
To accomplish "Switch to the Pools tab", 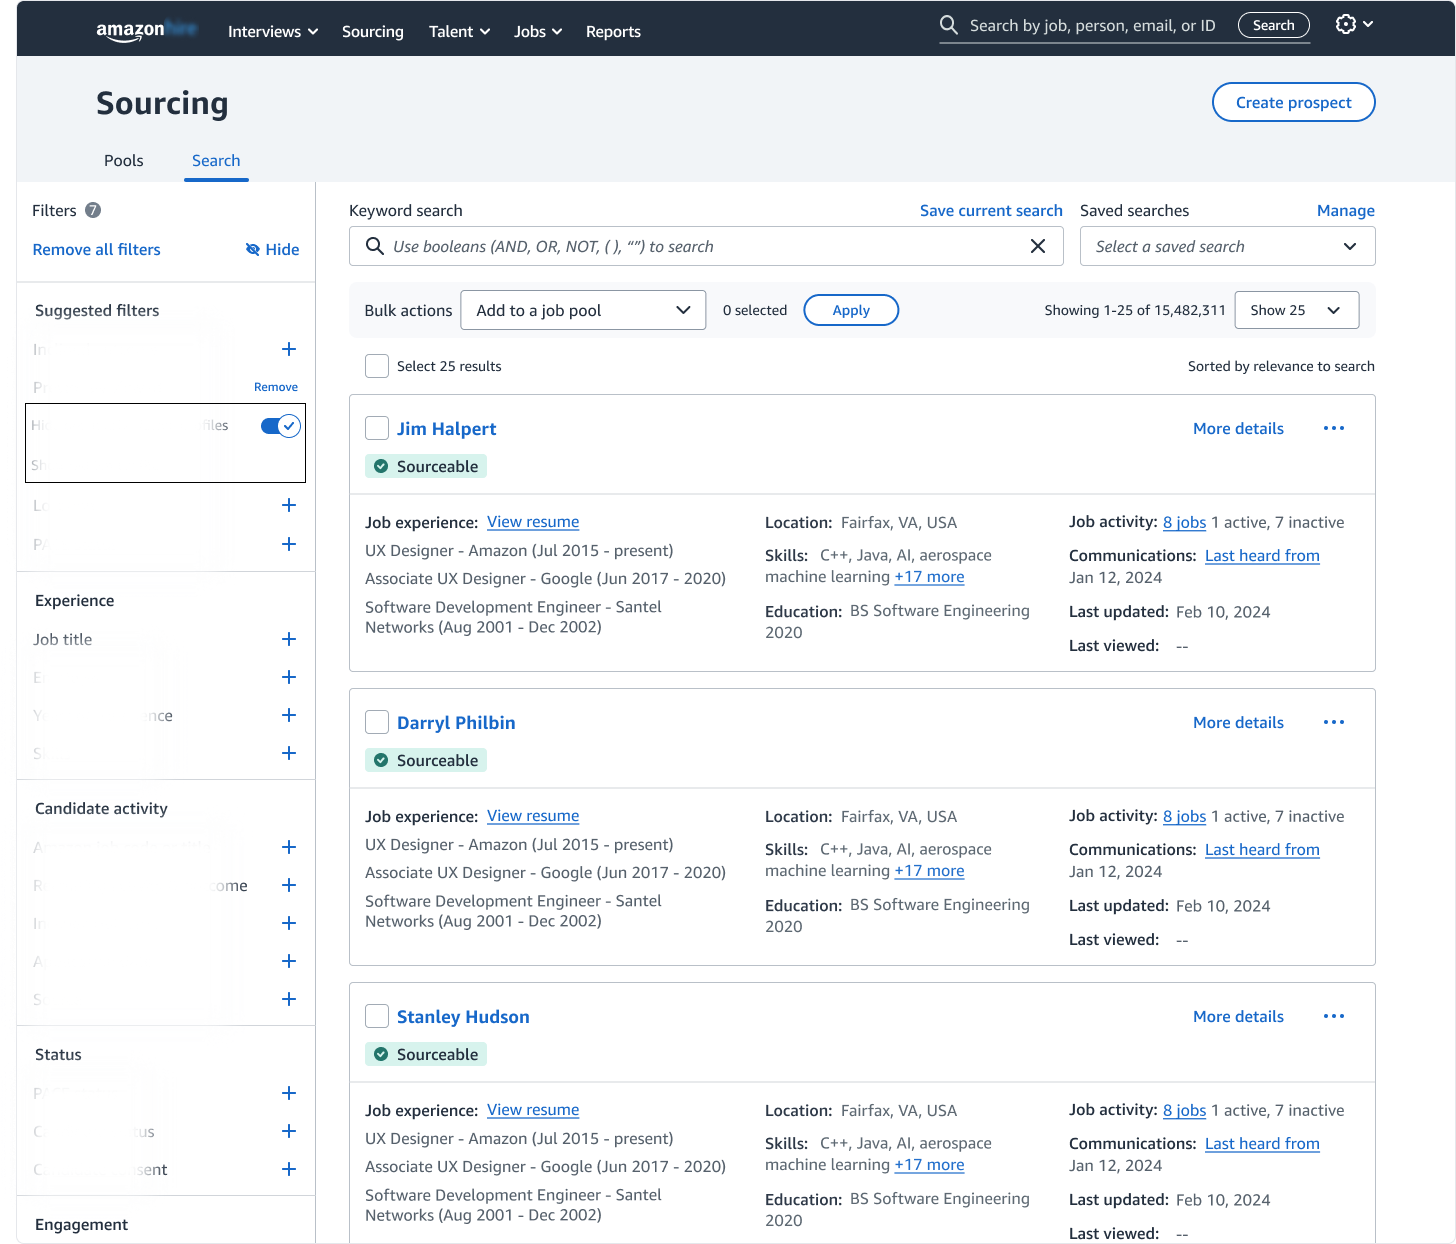I will point(124,160).
